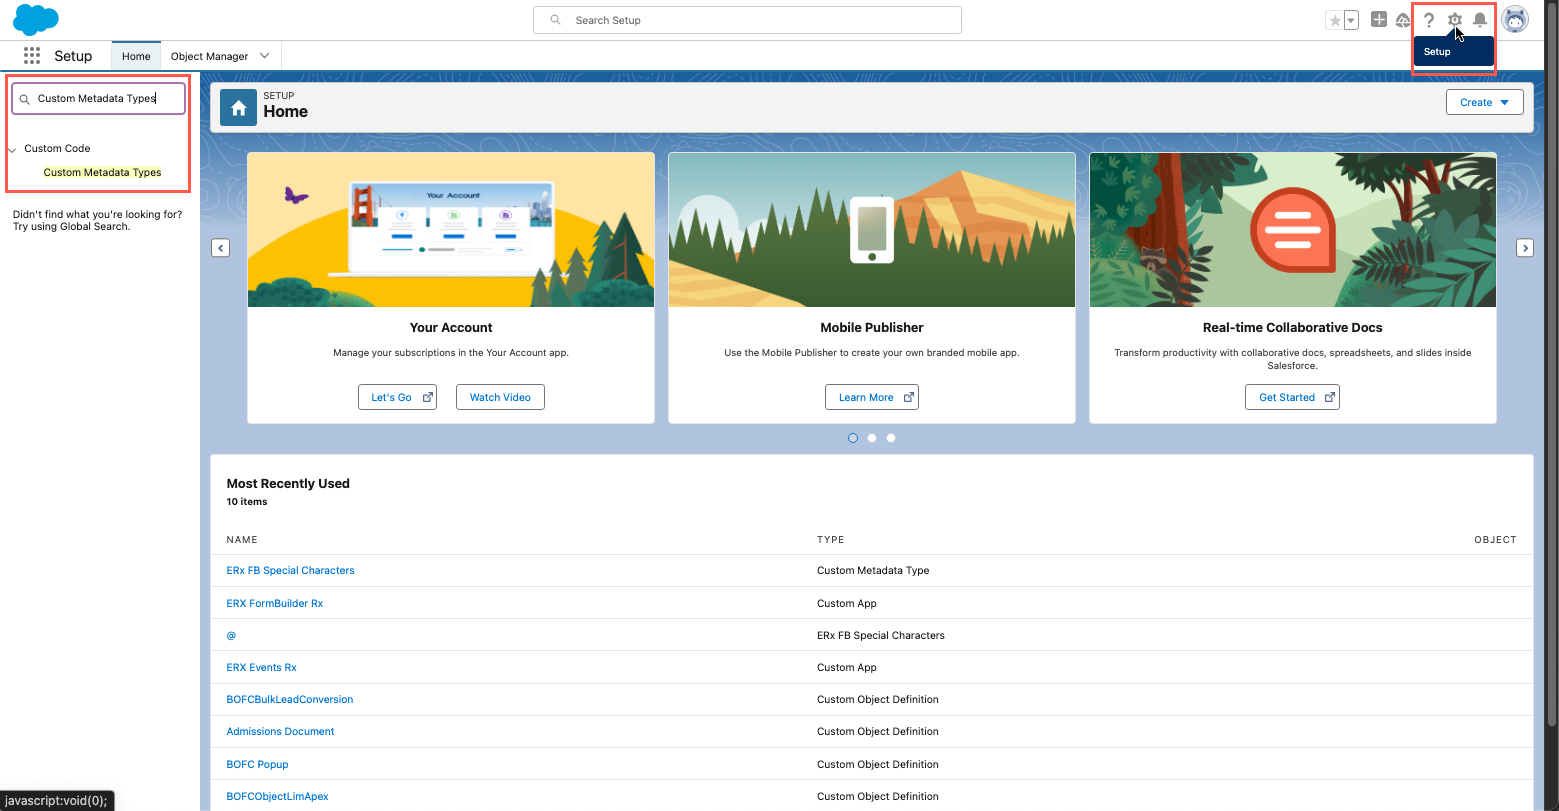Image resolution: width=1559 pixels, height=811 pixels.
Task: Open the Favorites list dropdown arrow
Action: click(x=1351, y=20)
